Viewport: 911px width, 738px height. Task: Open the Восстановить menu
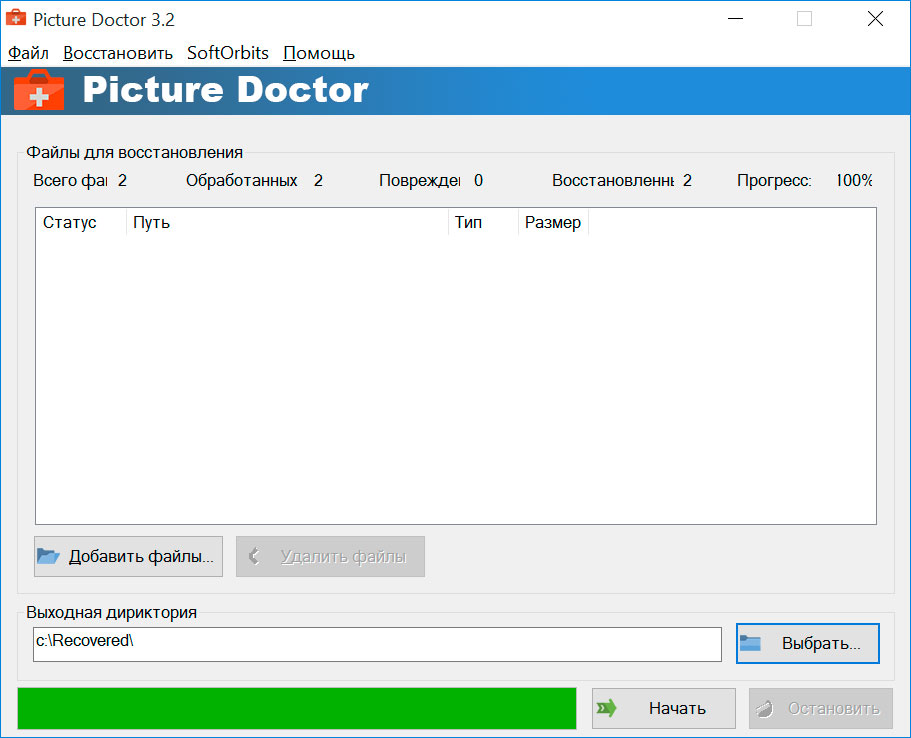coord(118,53)
